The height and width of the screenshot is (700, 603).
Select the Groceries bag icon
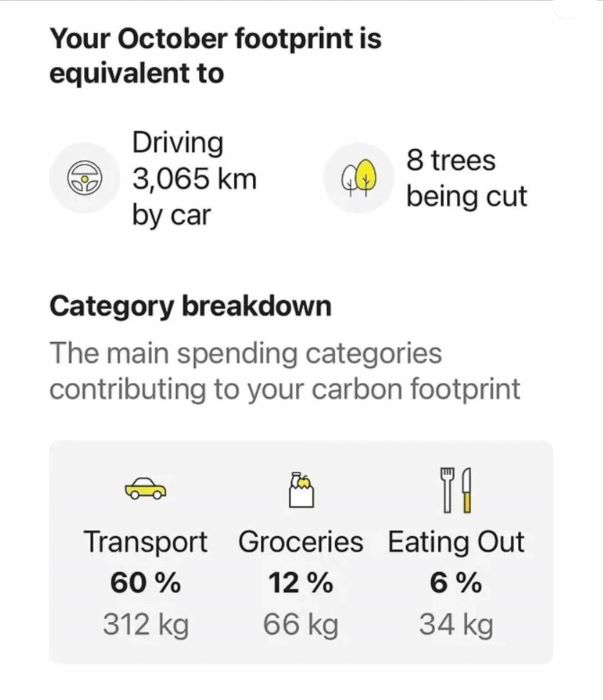coord(301,488)
